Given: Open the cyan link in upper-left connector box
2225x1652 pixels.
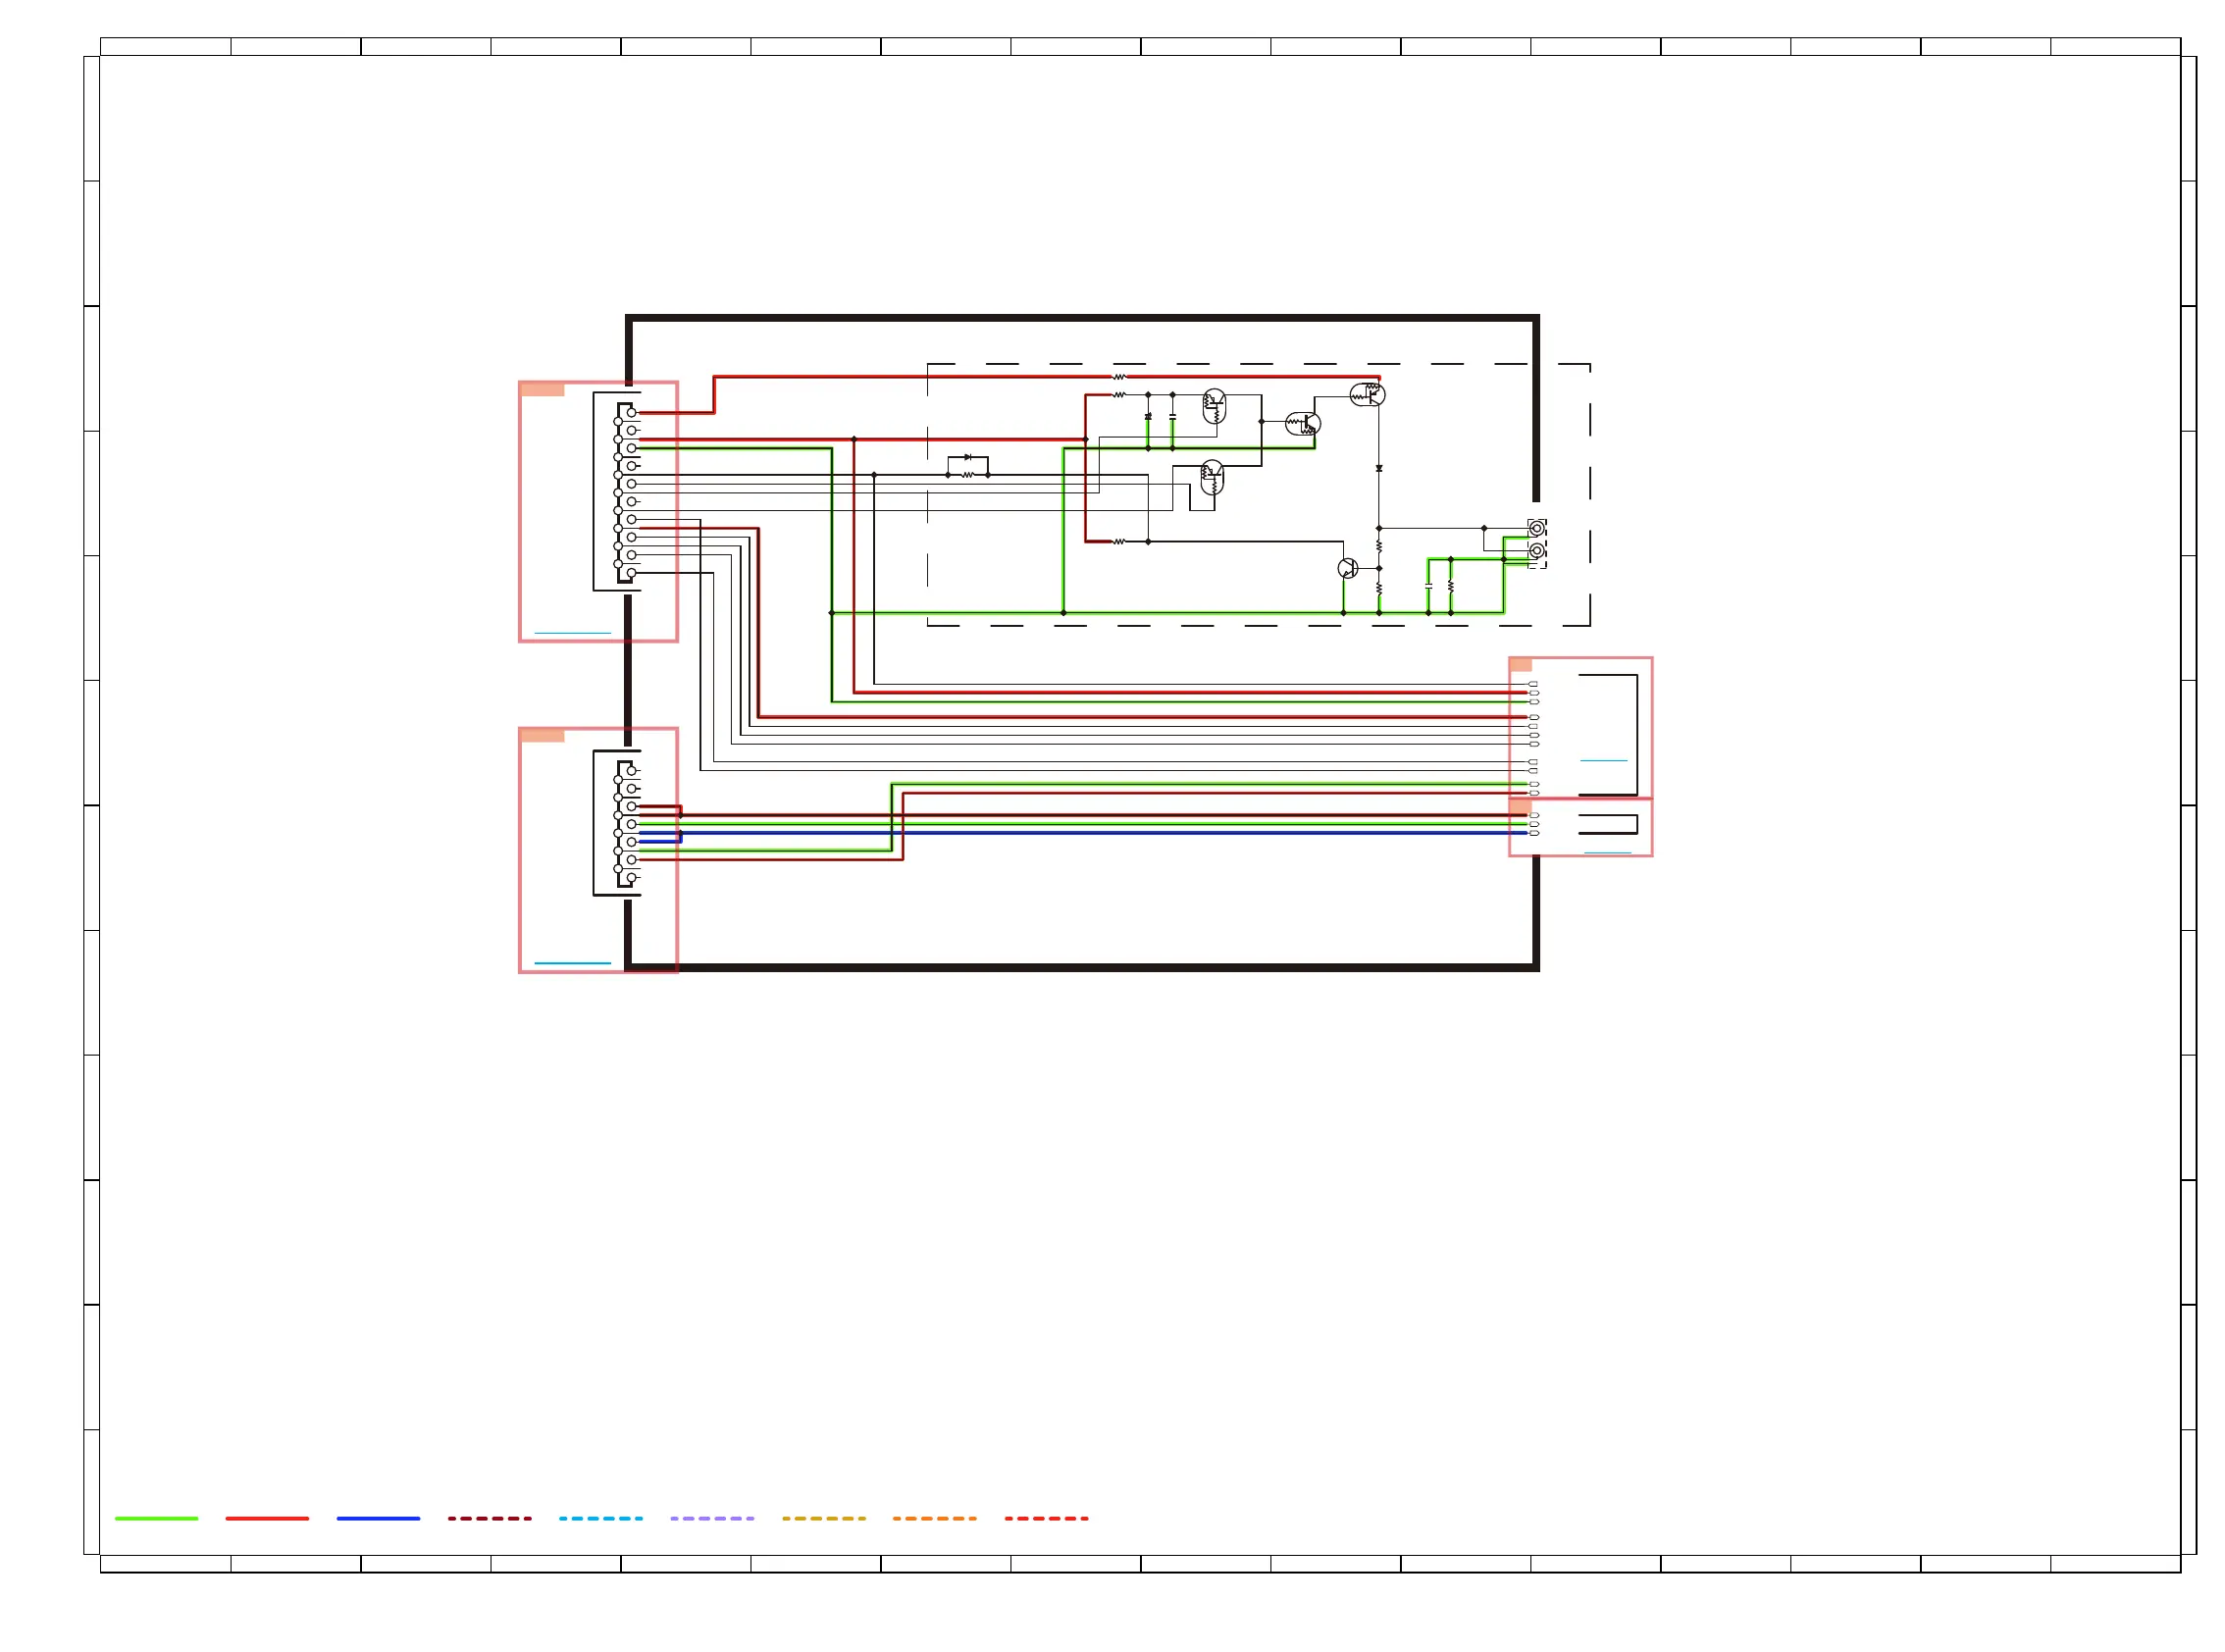Looking at the screenshot, I should click(x=572, y=633).
